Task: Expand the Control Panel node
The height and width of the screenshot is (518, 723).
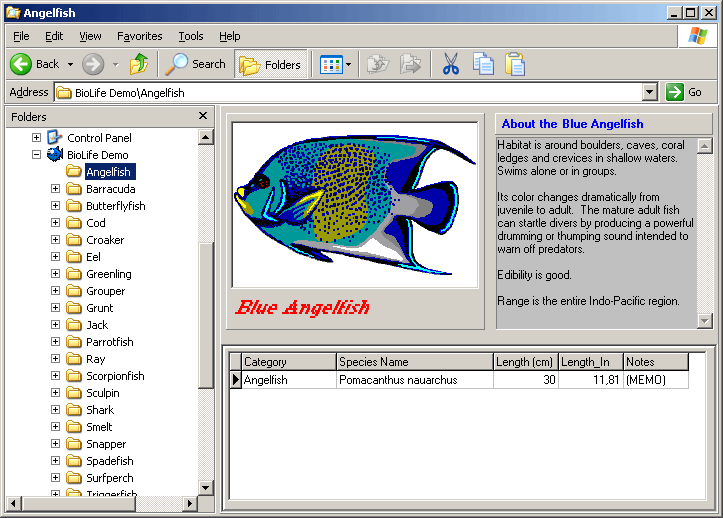Action: pyautogui.click(x=36, y=137)
